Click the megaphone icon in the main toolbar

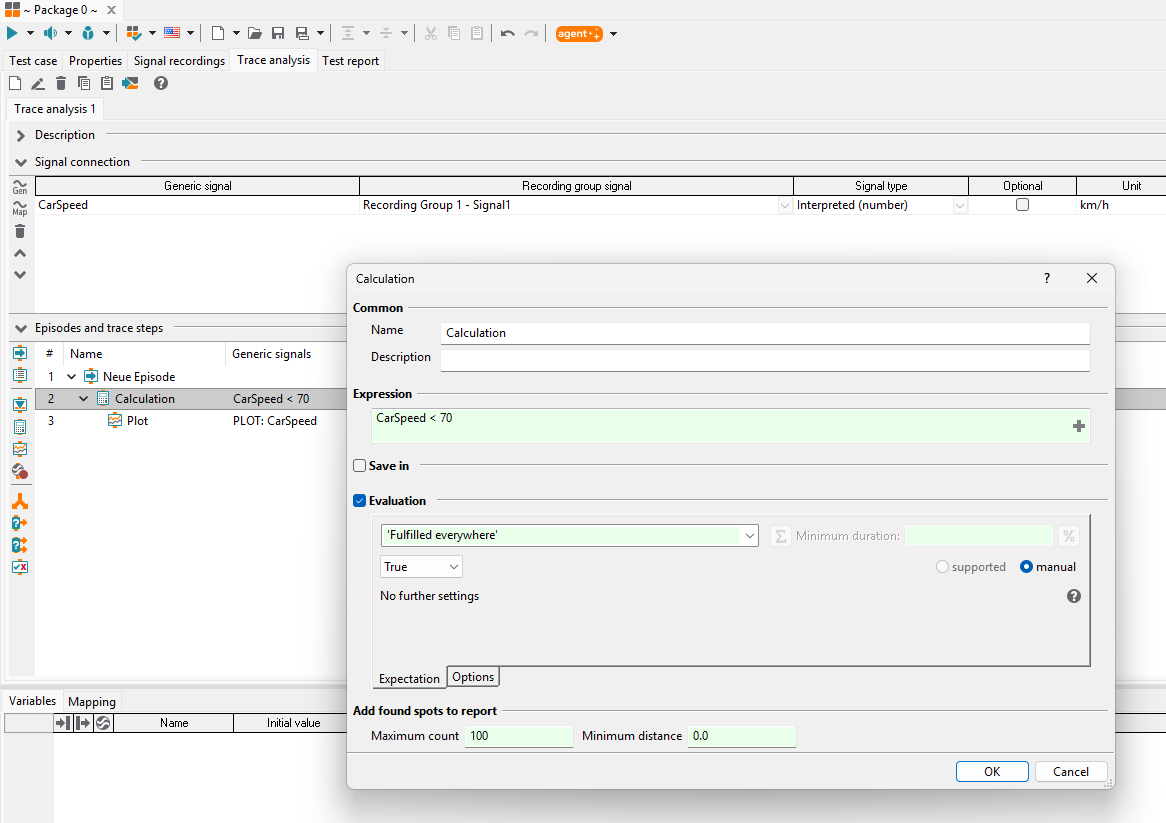coord(51,33)
